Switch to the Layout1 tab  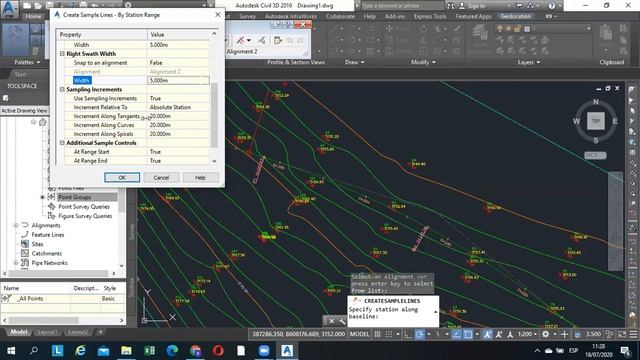(x=47, y=332)
